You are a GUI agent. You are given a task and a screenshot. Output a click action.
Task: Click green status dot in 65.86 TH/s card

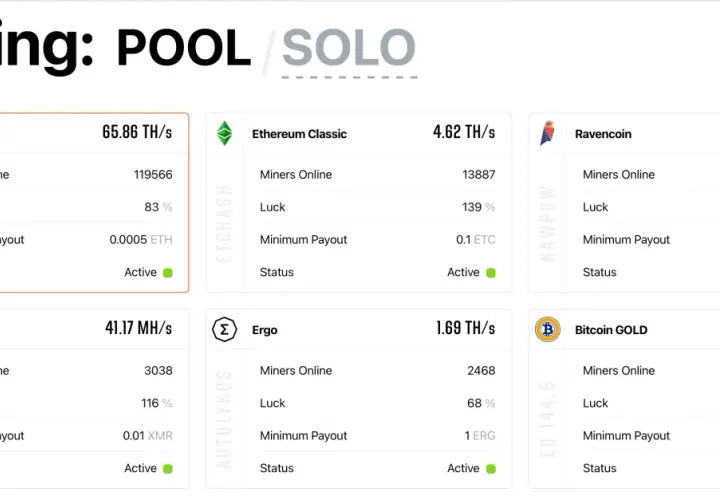point(168,273)
